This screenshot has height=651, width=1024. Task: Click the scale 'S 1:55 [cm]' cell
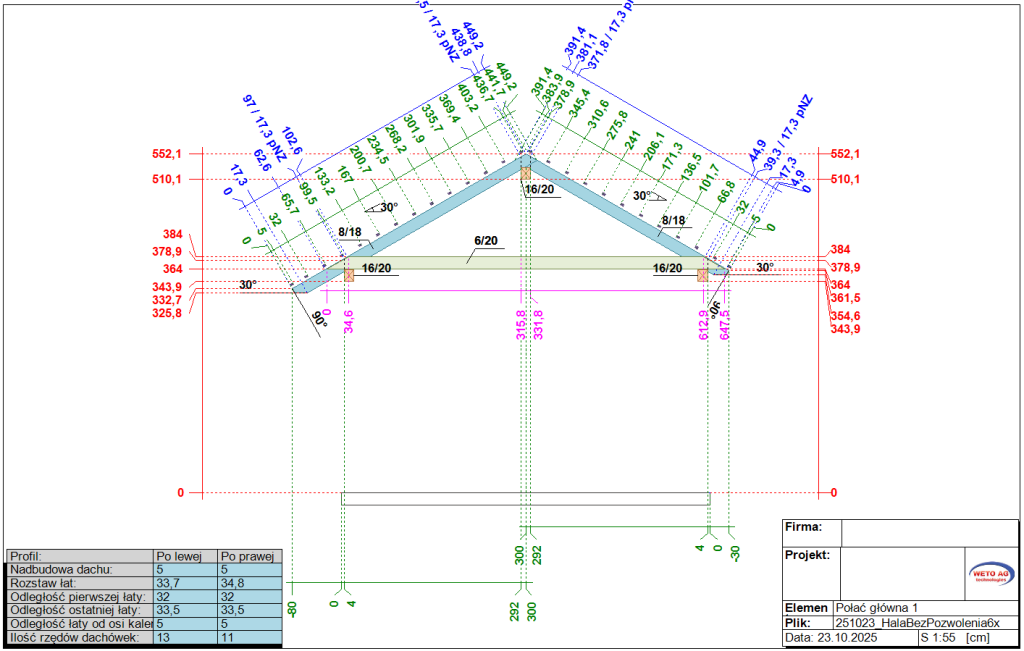coord(953,637)
